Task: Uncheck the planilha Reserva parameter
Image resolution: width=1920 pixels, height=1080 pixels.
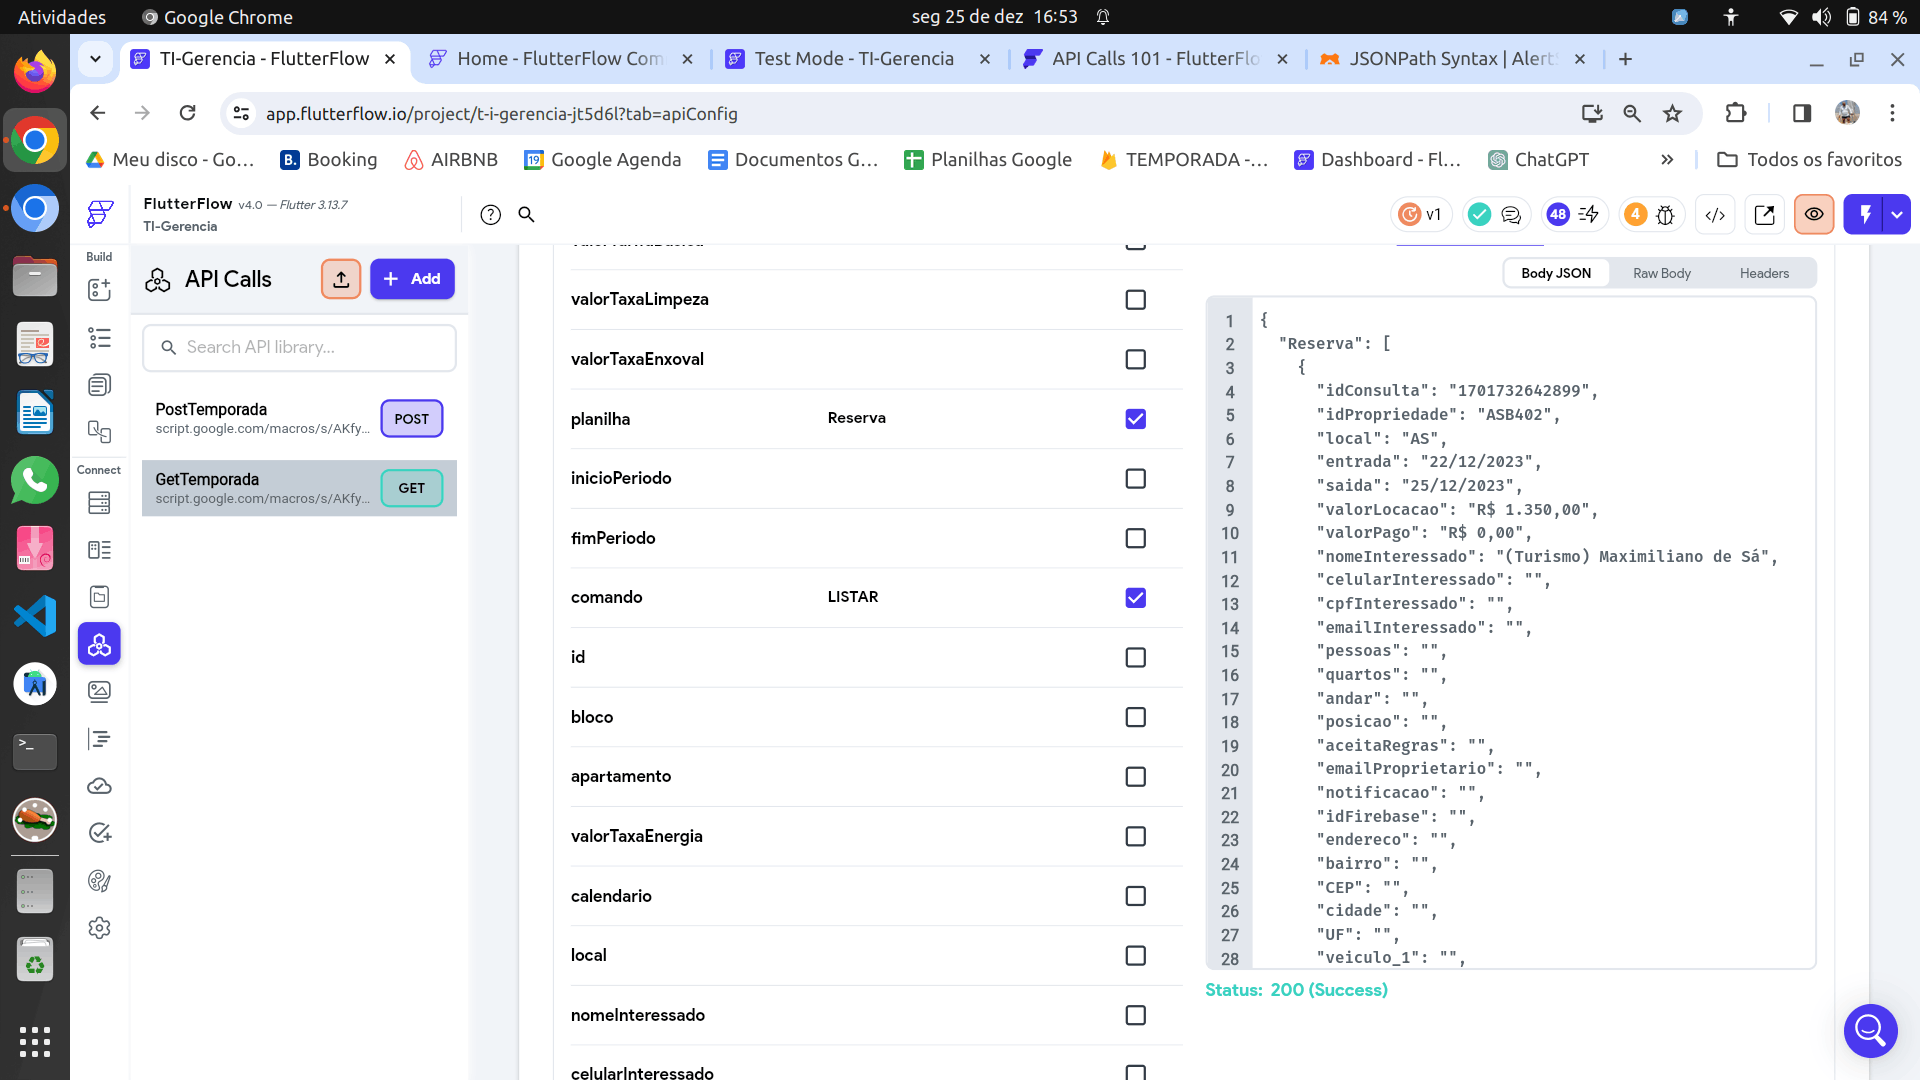Action: coord(1135,419)
